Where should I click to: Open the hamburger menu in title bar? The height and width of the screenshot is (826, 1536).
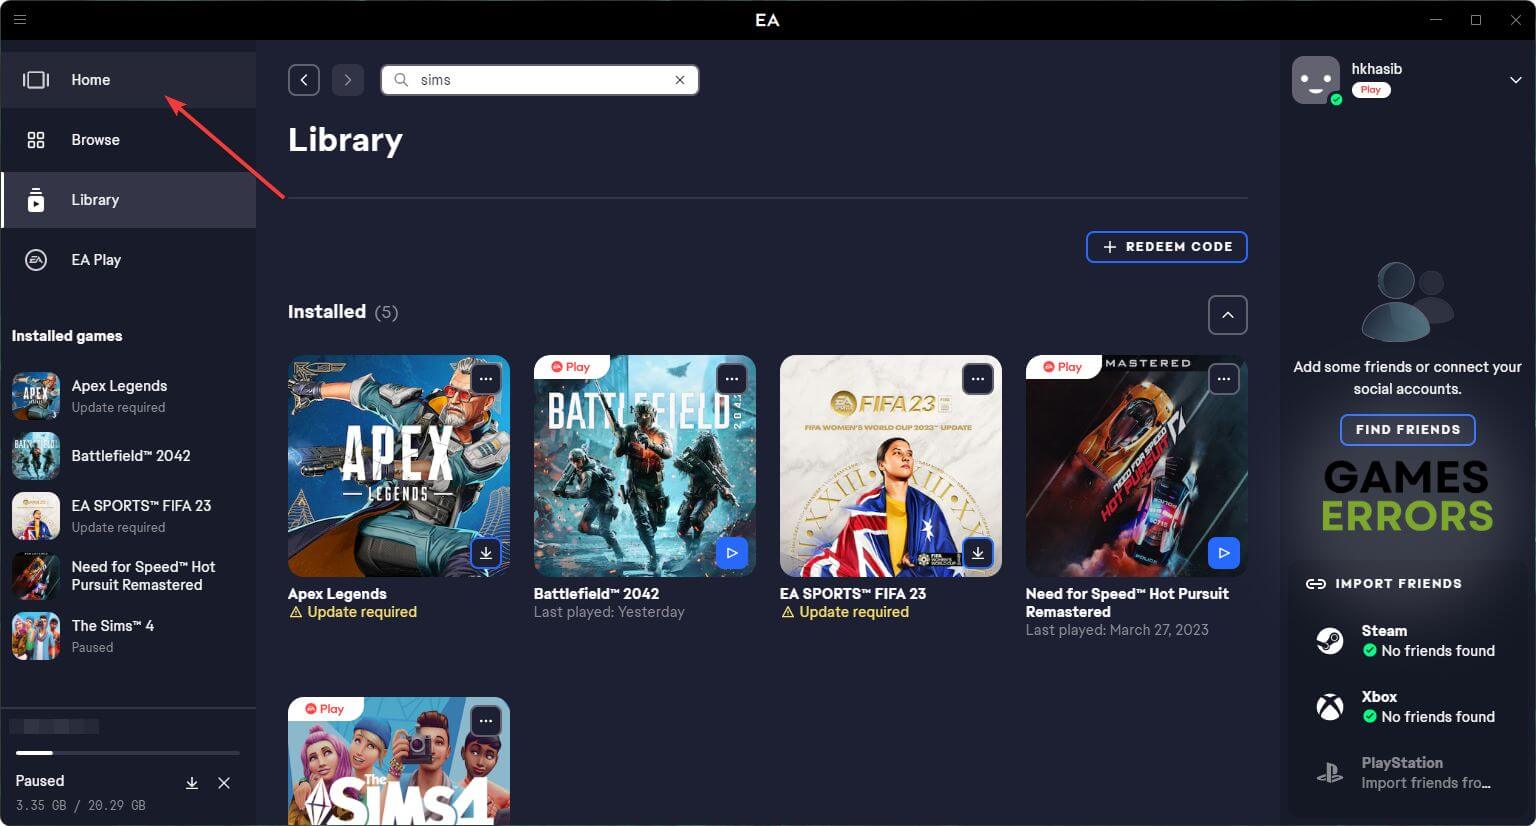coord(20,19)
